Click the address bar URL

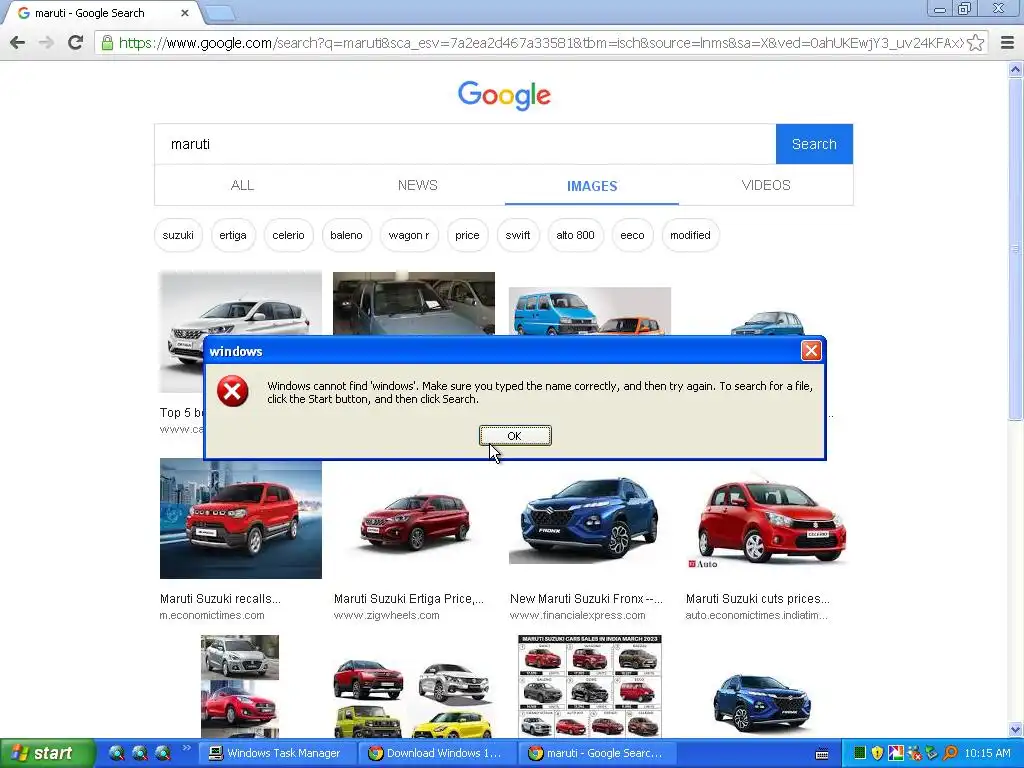tap(541, 43)
